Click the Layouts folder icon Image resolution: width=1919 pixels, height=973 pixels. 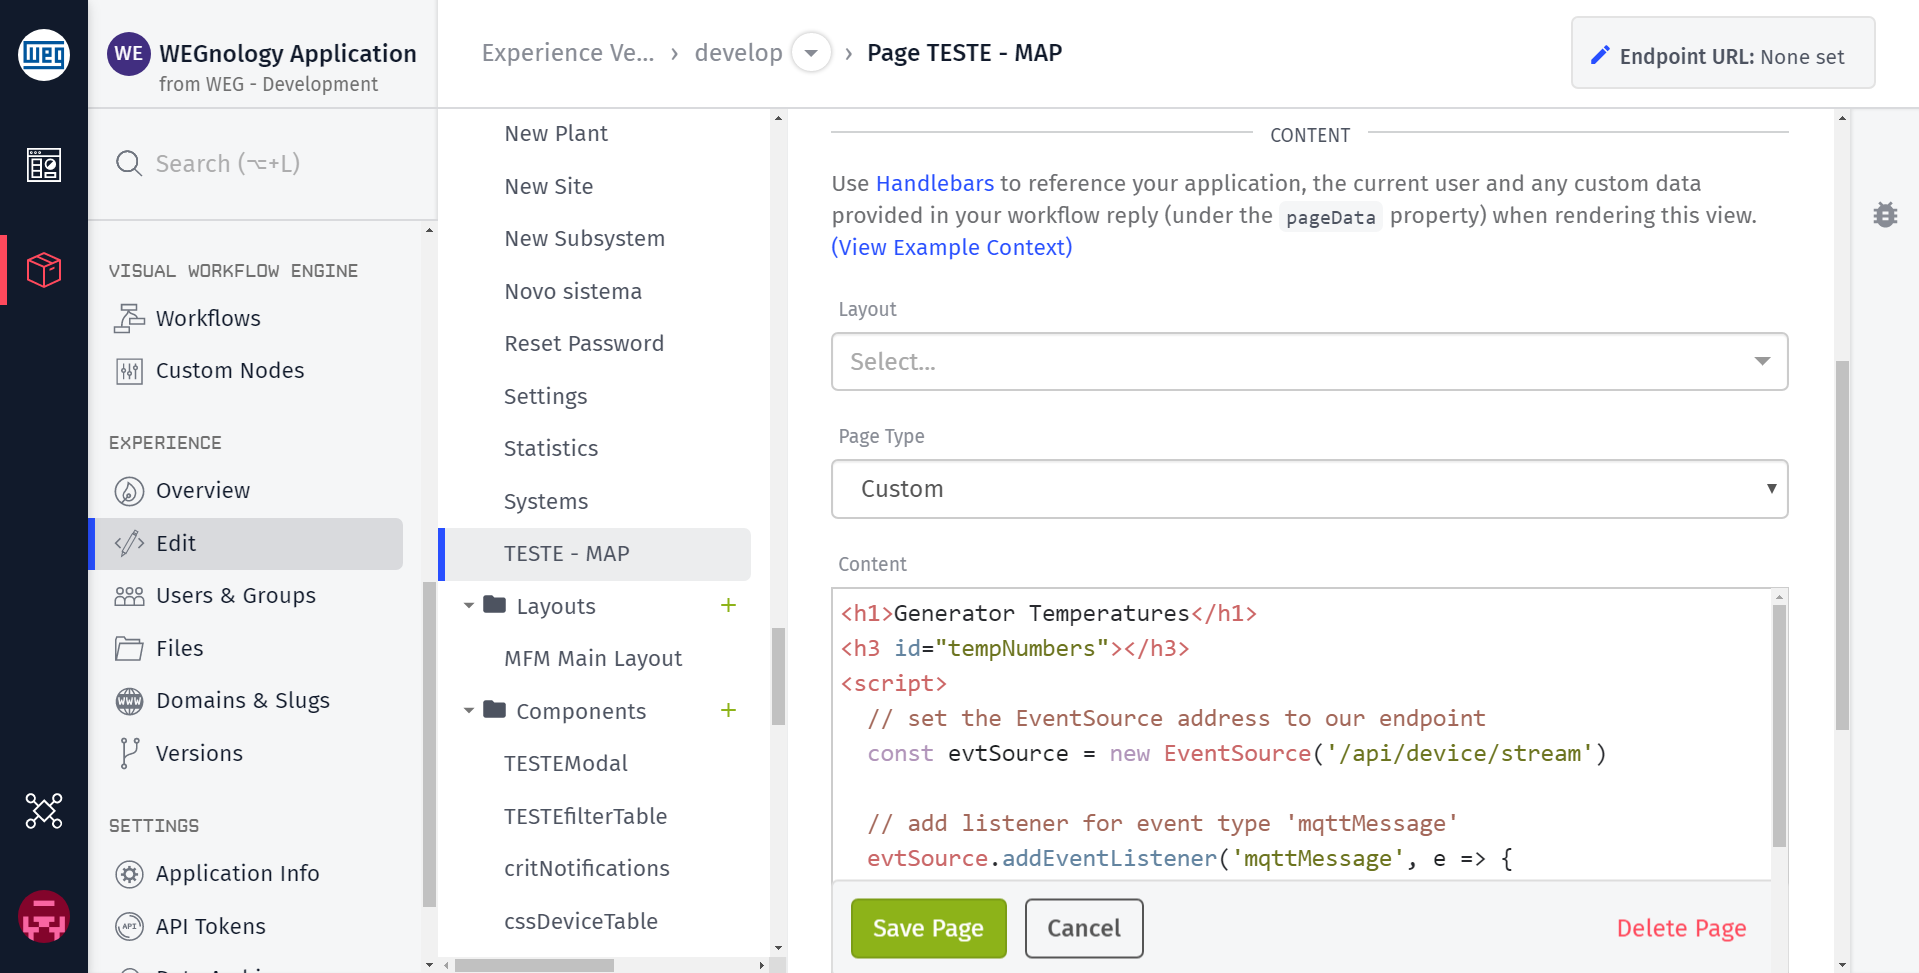(494, 604)
